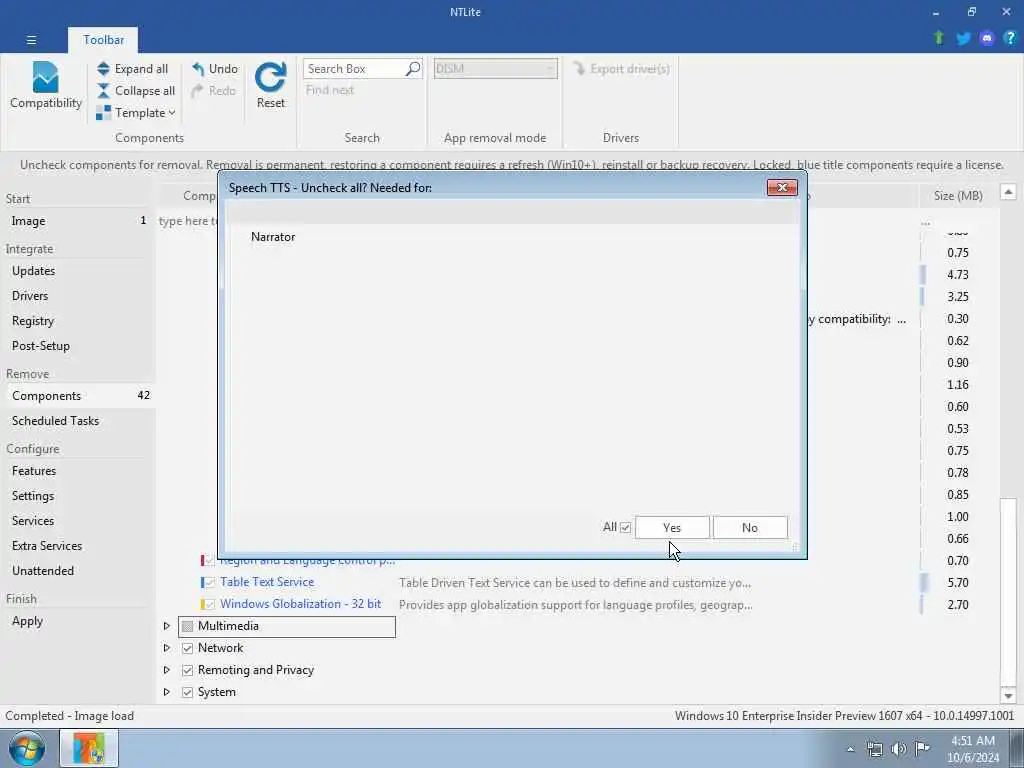Open the DISM app removal mode dropdown
1024x768 pixels.
(496, 69)
